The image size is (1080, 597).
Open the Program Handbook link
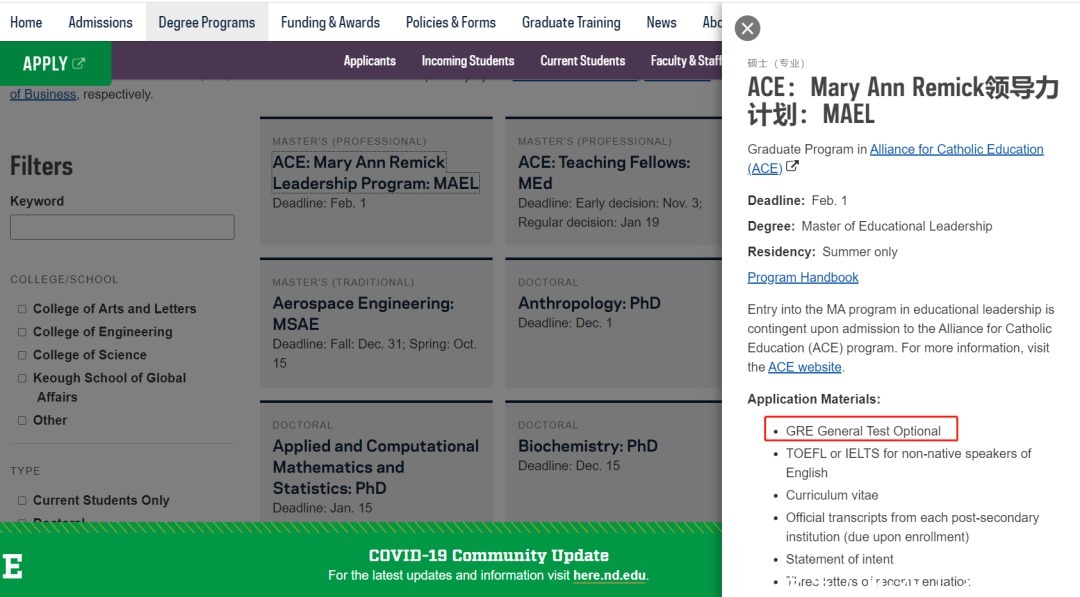[803, 276]
